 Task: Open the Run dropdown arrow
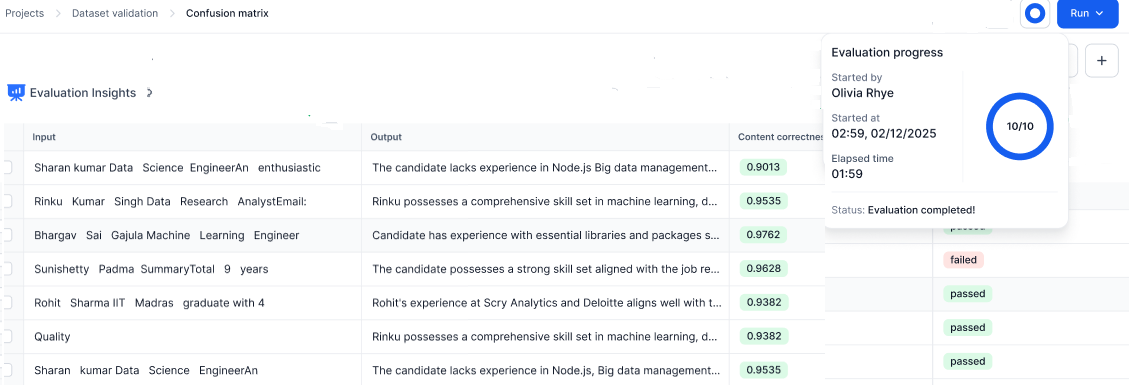click(1099, 14)
